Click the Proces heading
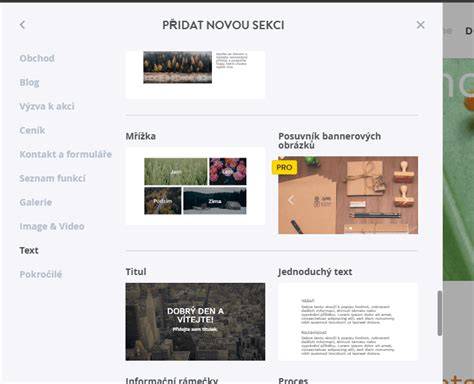This screenshot has width=474, height=384. click(x=293, y=380)
